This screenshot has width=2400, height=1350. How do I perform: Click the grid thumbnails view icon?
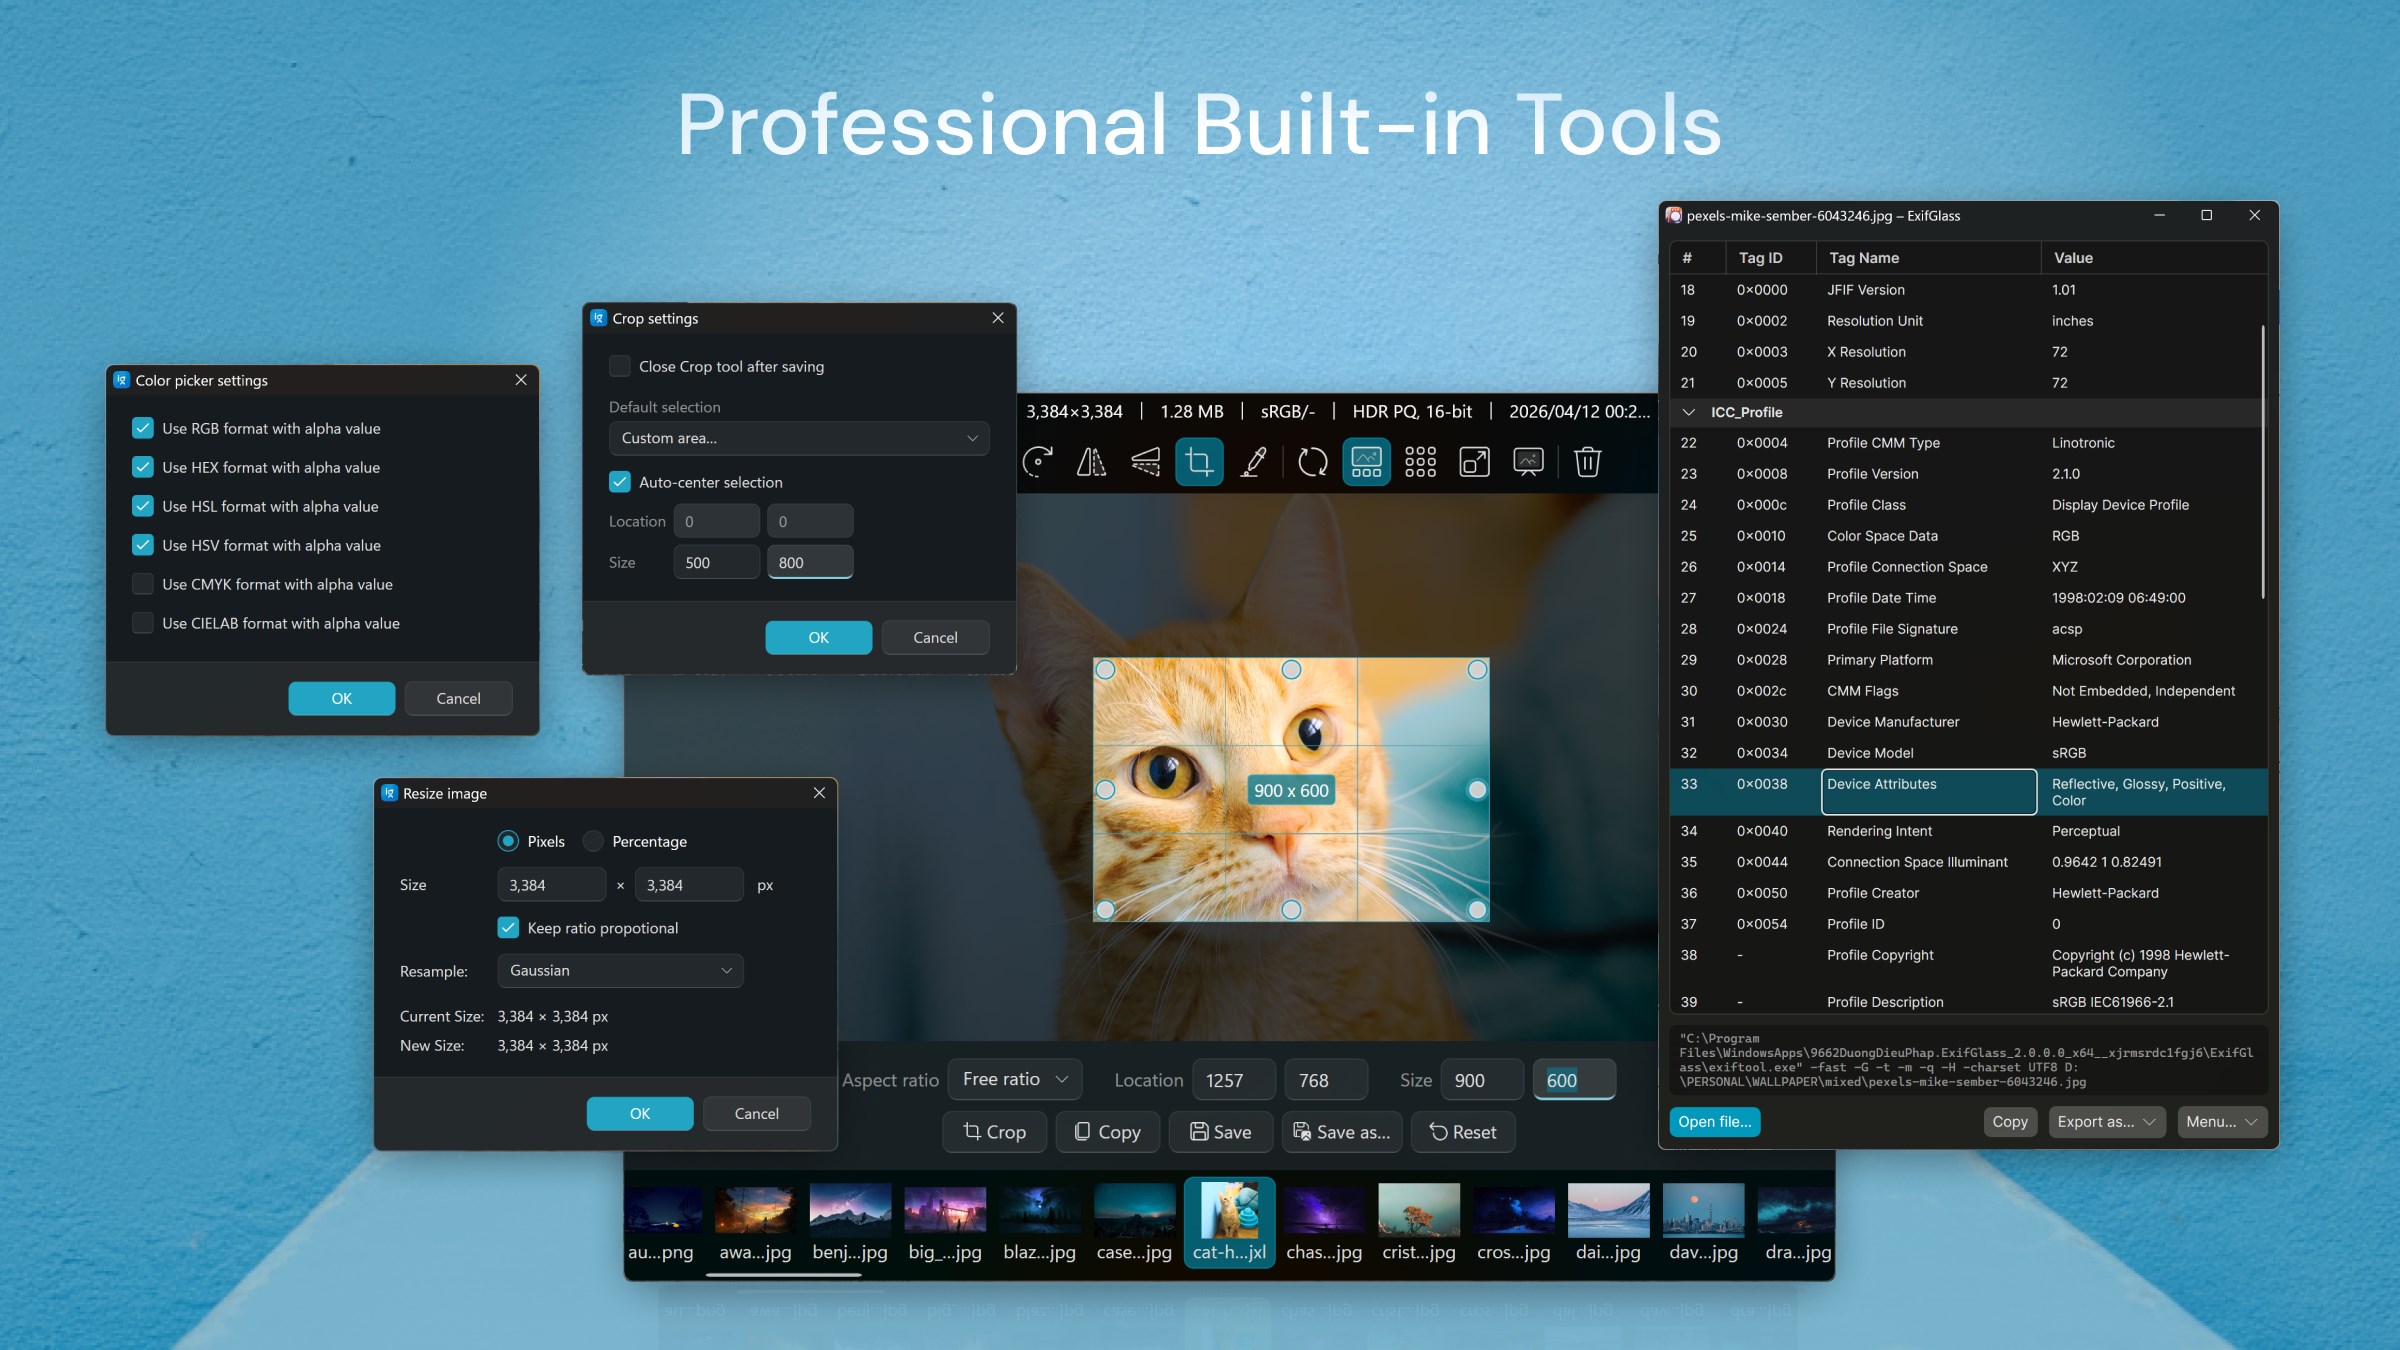(1420, 462)
